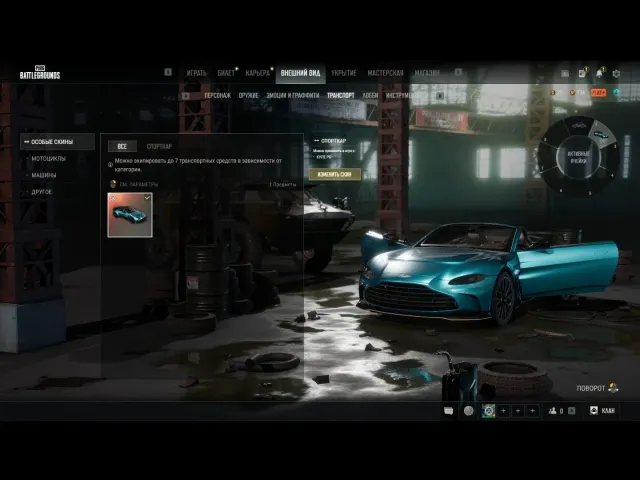
Task: Click the ИЗМЕНИТЬ СКИН button
Action: (334, 174)
